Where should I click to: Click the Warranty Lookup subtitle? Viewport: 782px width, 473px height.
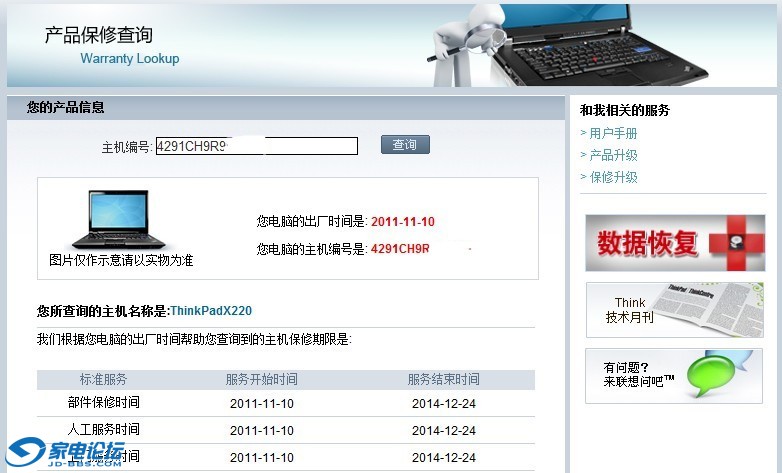point(130,58)
